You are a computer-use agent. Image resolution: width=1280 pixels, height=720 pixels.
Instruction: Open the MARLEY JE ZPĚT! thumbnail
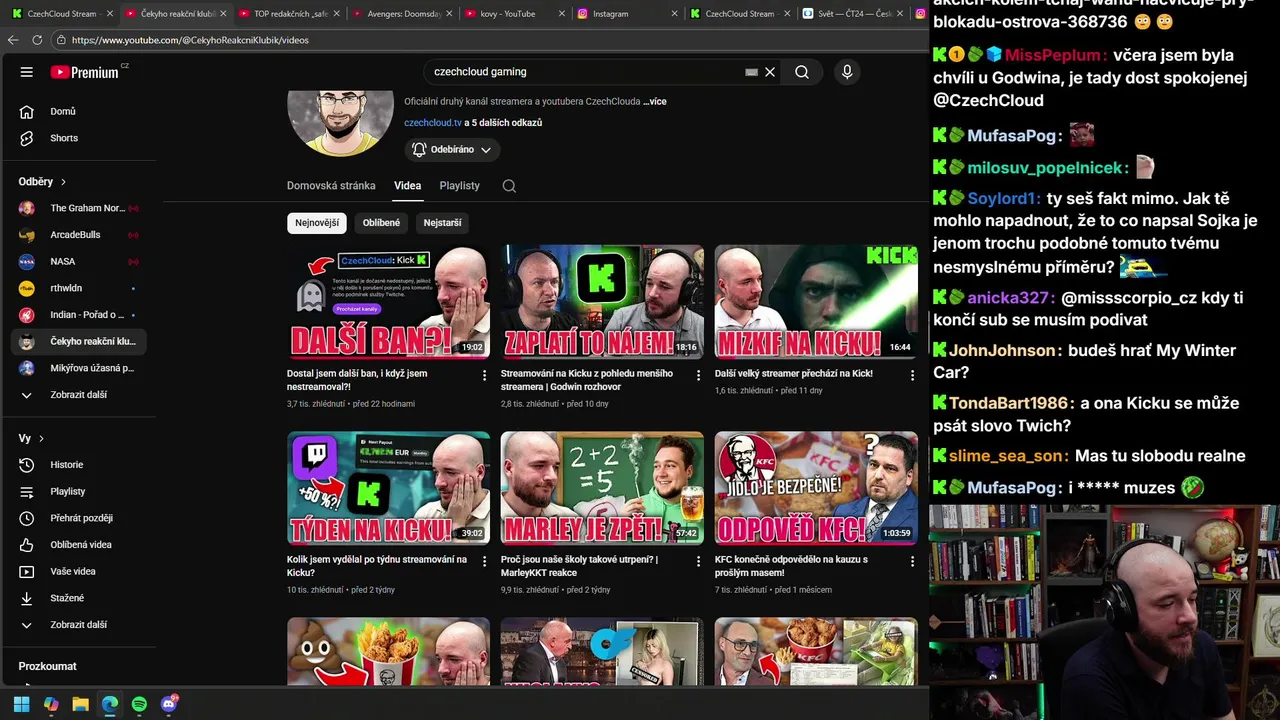click(602, 488)
